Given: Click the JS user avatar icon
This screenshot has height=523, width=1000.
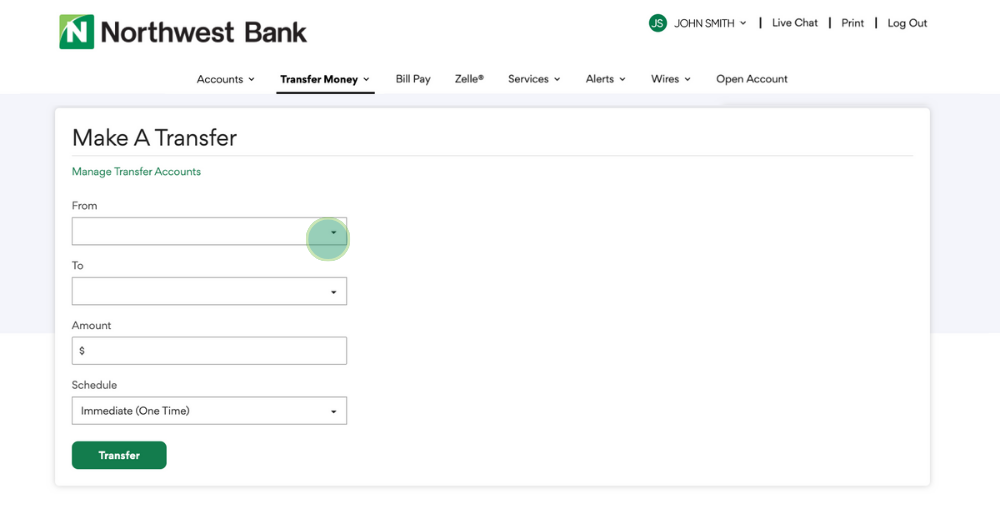Looking at the screenshot, I should pyautogui.click(x=657, y=23).
